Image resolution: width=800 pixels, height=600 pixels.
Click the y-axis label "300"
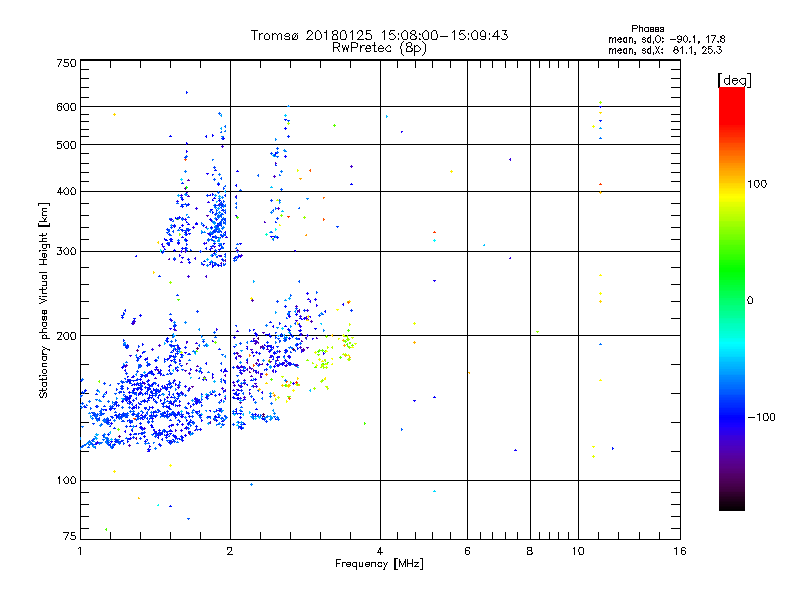coord(66,251)
